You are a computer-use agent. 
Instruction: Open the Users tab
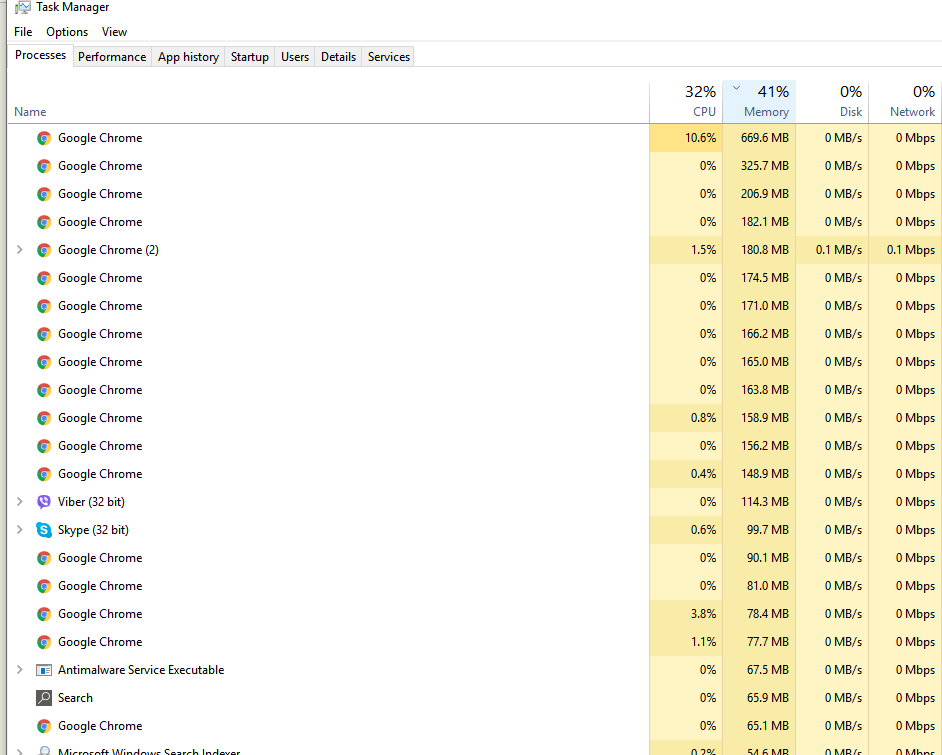294,57
